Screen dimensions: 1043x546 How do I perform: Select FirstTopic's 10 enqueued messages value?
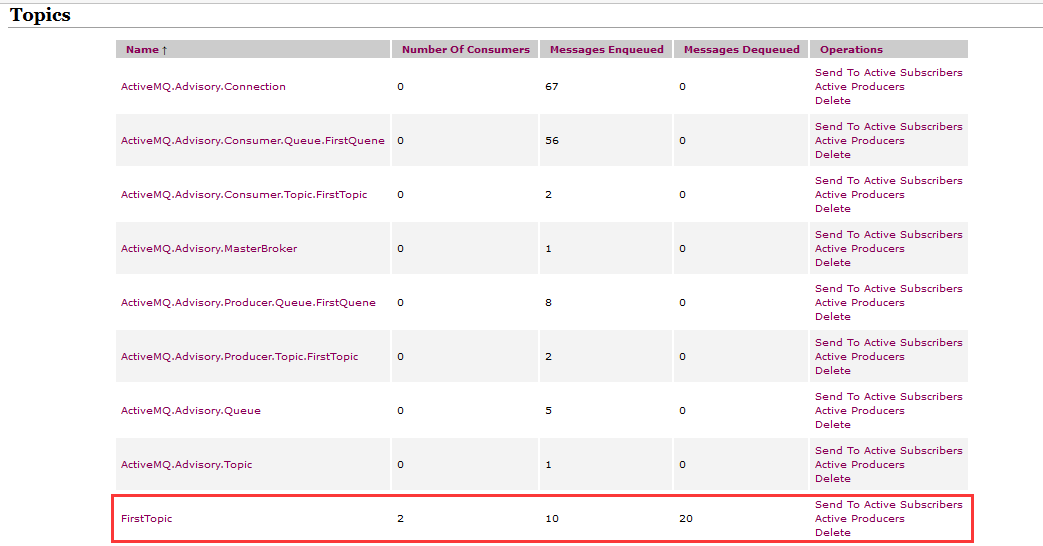[x=552, y=518]
